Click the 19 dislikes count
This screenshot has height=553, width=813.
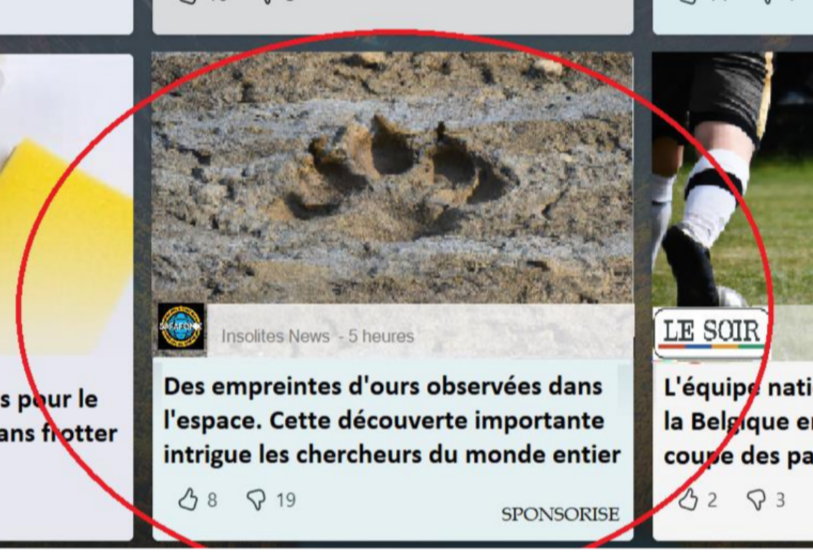286,500
